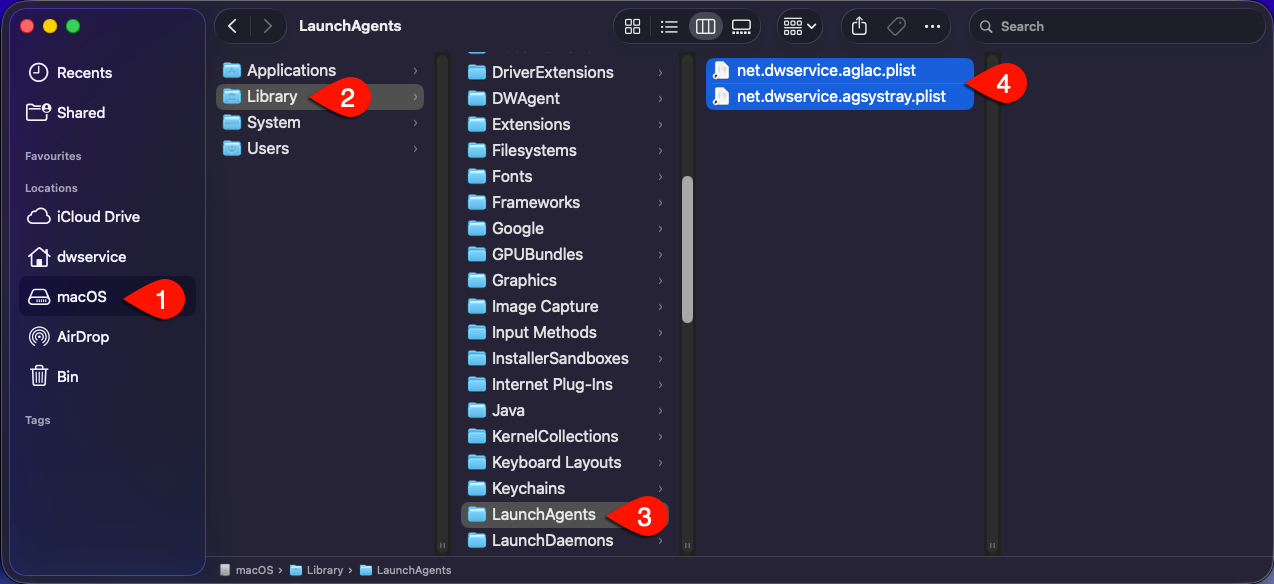Select the Filesystems folder
The image size is (1274, 584).
click(565, 150)
